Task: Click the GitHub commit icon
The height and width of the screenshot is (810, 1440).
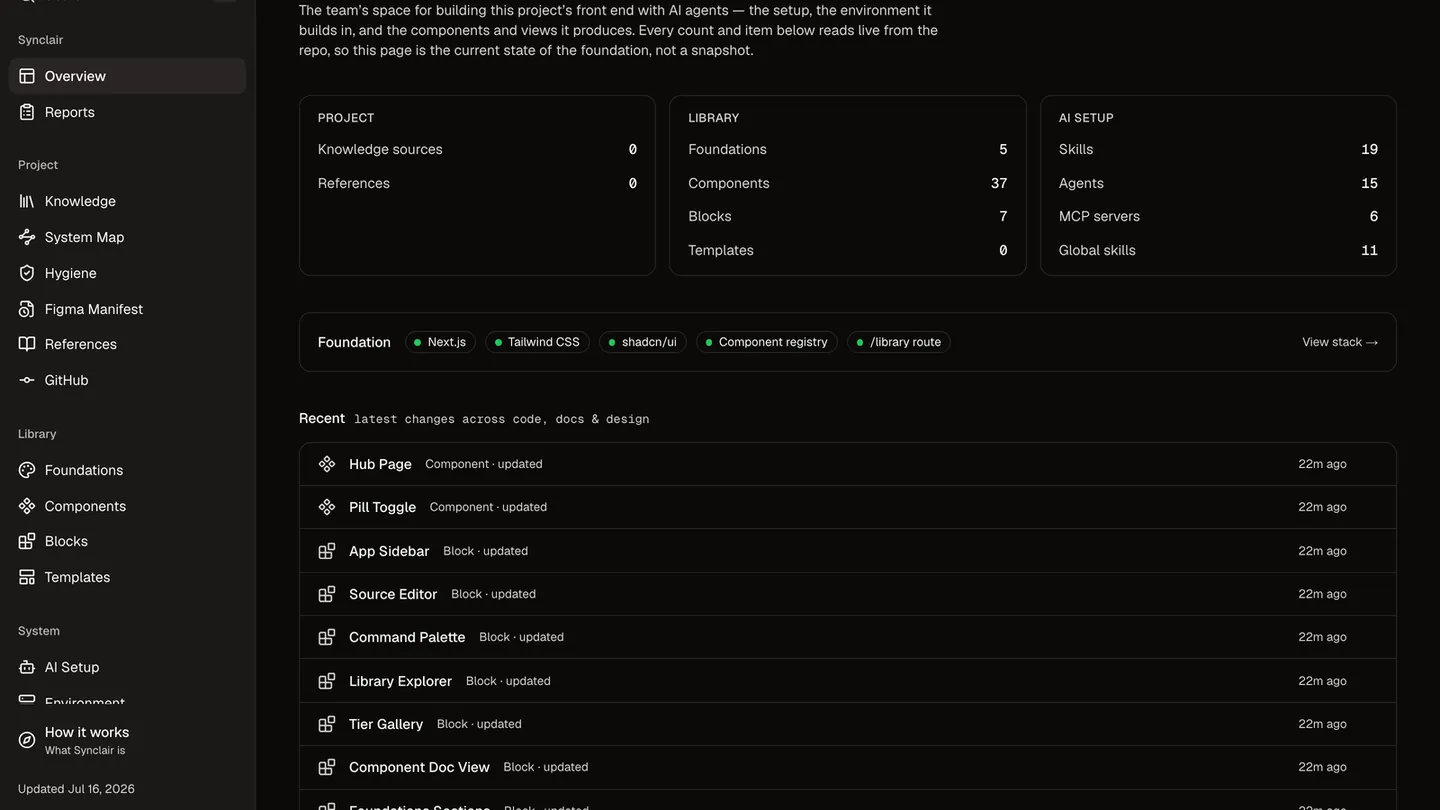Action: pos(27,380)
